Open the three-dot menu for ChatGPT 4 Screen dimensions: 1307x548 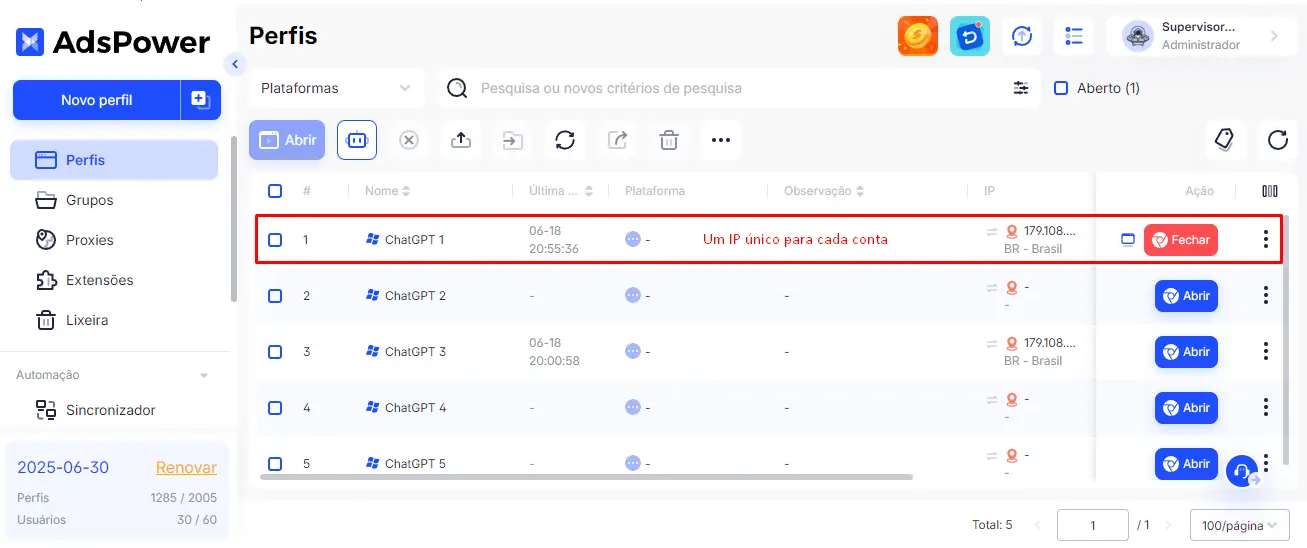(1266, 408)
